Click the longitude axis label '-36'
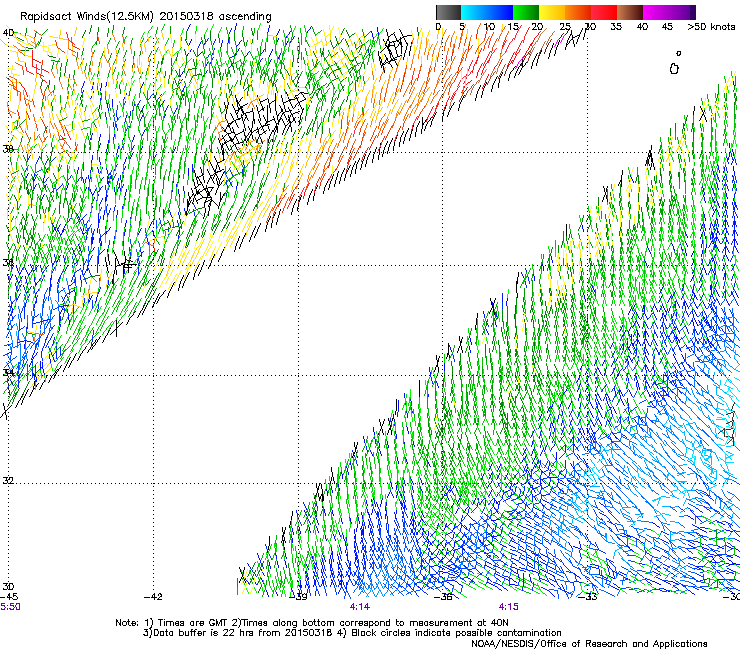This screenshot has height=650, width=740. click(443, 597)
